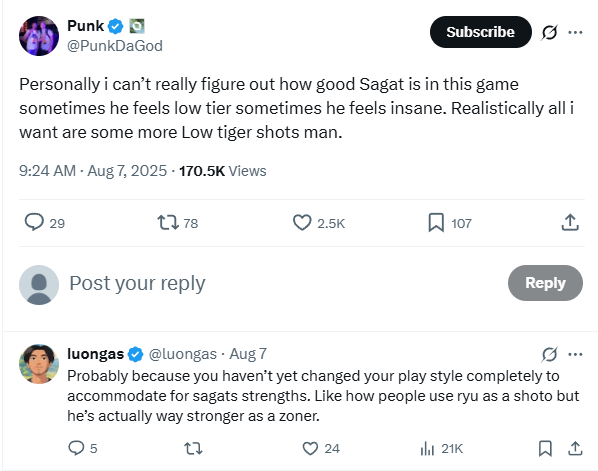Open Punk's profile picture
The width and height of the screenshot is (598, 471).
click(39, 36)
